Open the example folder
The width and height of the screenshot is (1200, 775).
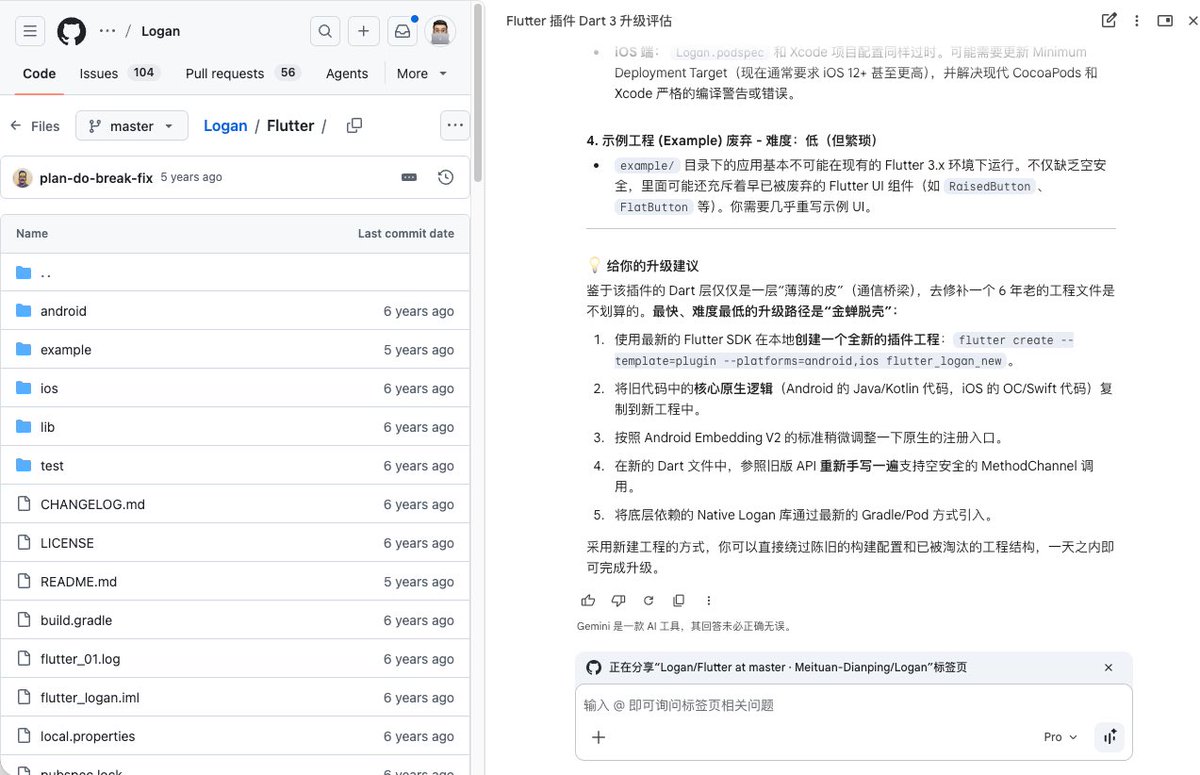(66, 350)
